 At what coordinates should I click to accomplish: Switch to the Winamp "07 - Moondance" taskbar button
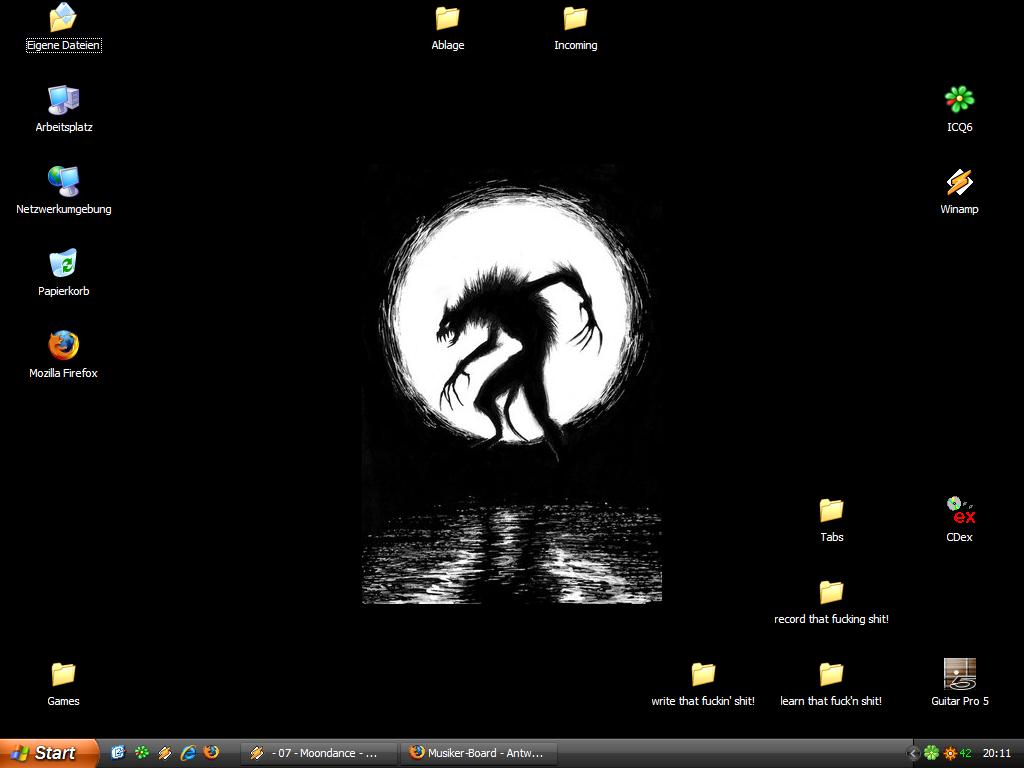click(319, 753)
